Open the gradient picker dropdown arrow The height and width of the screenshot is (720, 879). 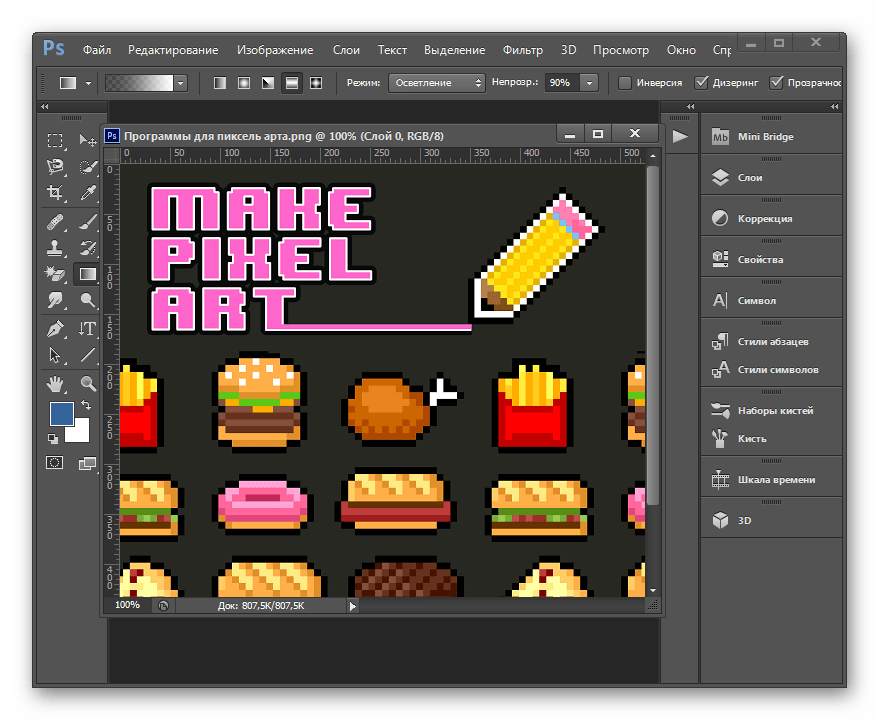coord(180,83)
